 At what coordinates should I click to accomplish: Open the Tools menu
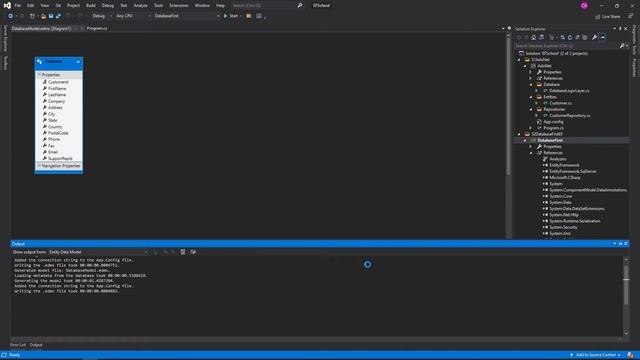point(158,6)
